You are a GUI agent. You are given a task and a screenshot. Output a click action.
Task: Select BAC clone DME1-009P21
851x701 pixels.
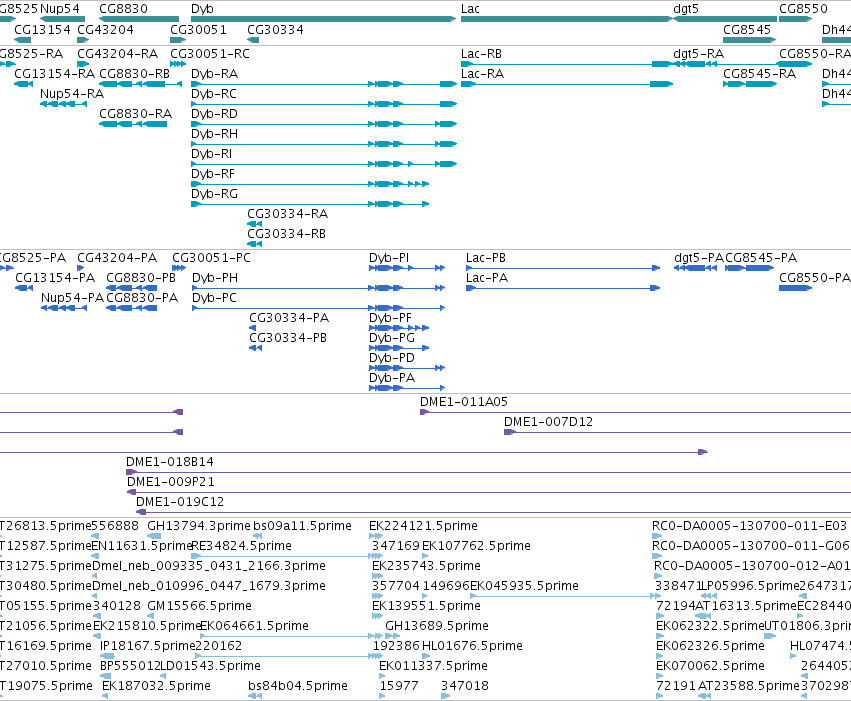click(x=171, y=482)
